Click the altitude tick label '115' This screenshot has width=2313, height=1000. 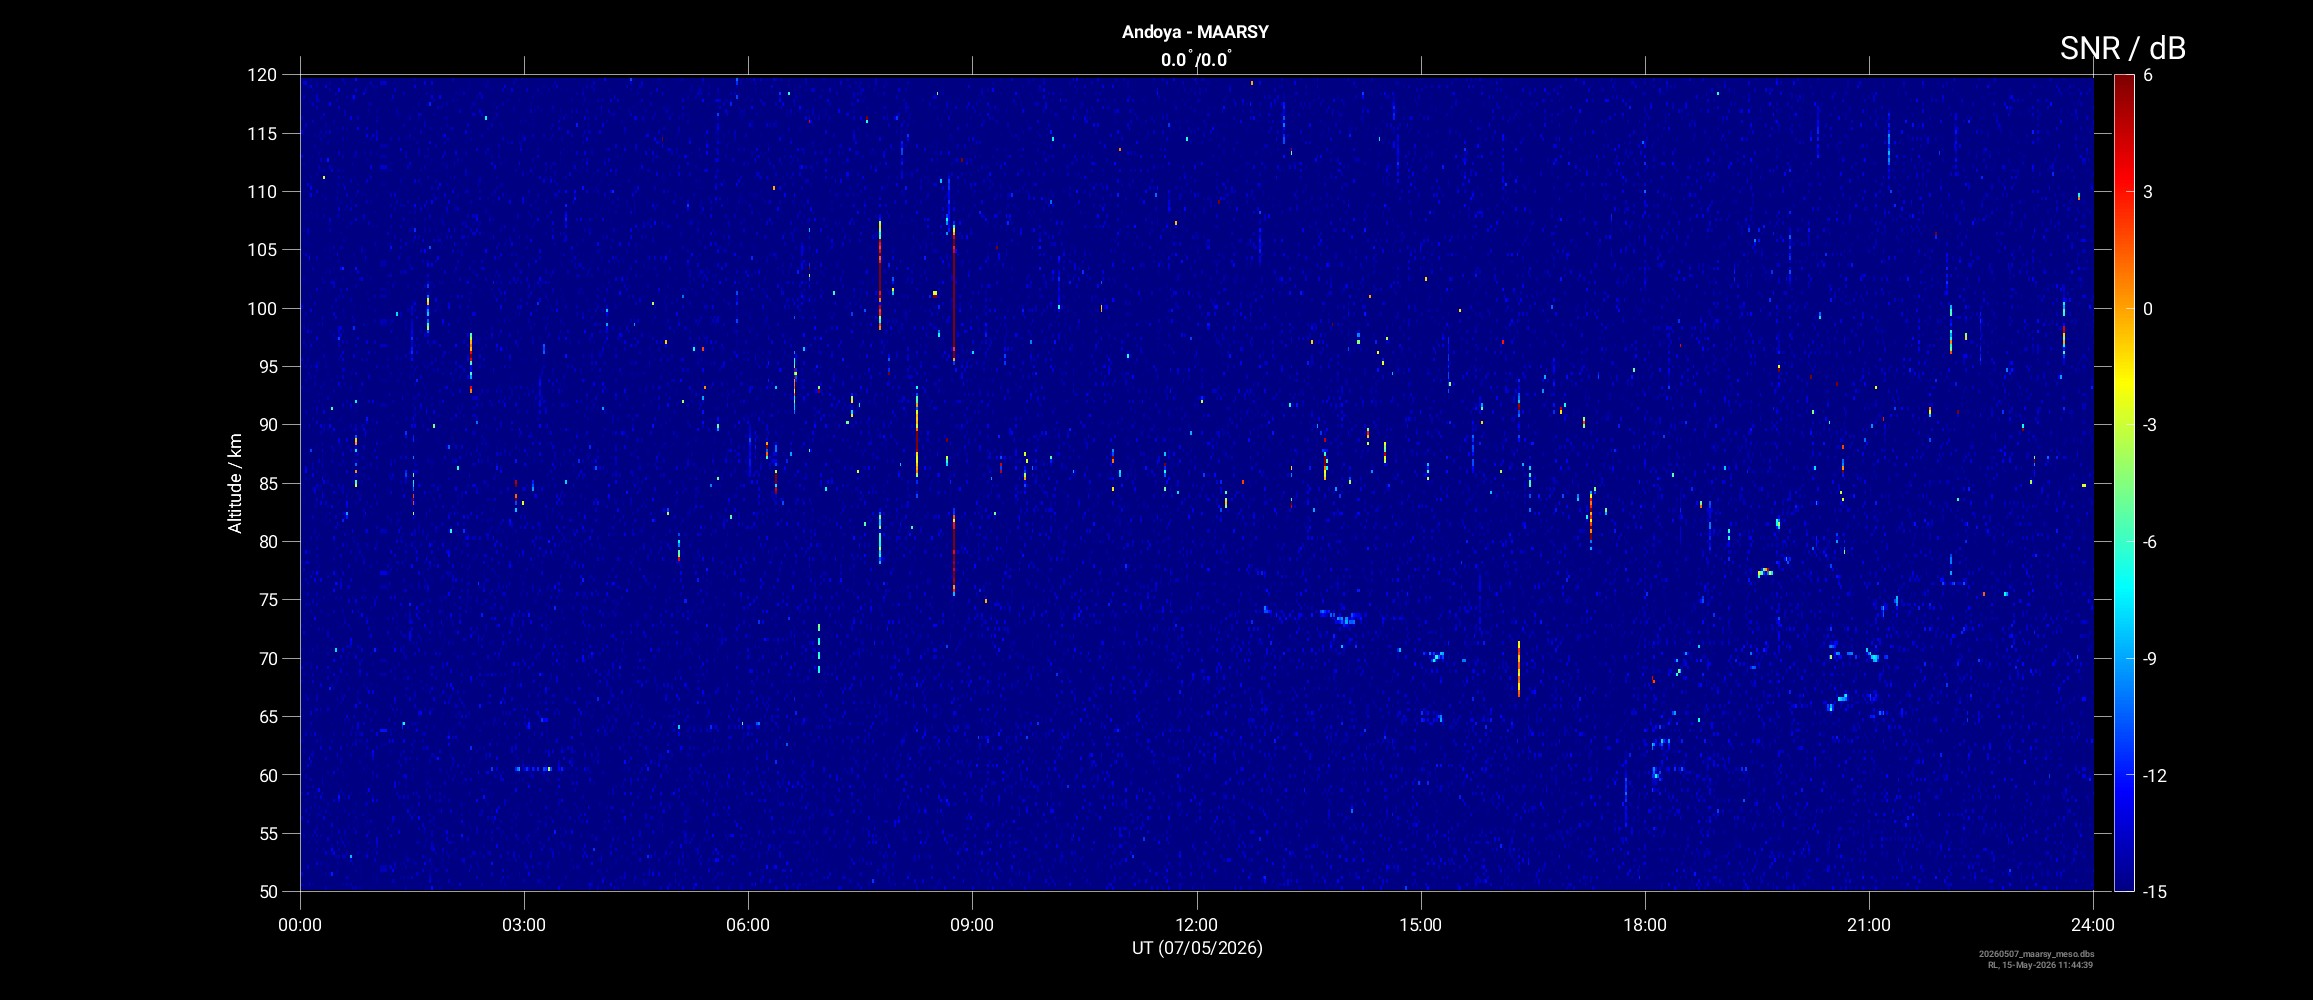coord(261,133)
